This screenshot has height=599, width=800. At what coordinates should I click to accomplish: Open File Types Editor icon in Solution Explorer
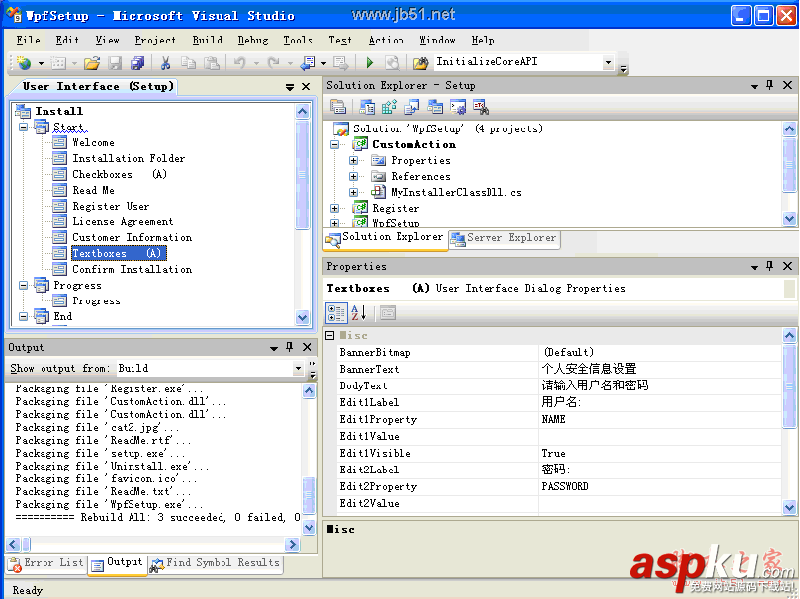point(412,107)
